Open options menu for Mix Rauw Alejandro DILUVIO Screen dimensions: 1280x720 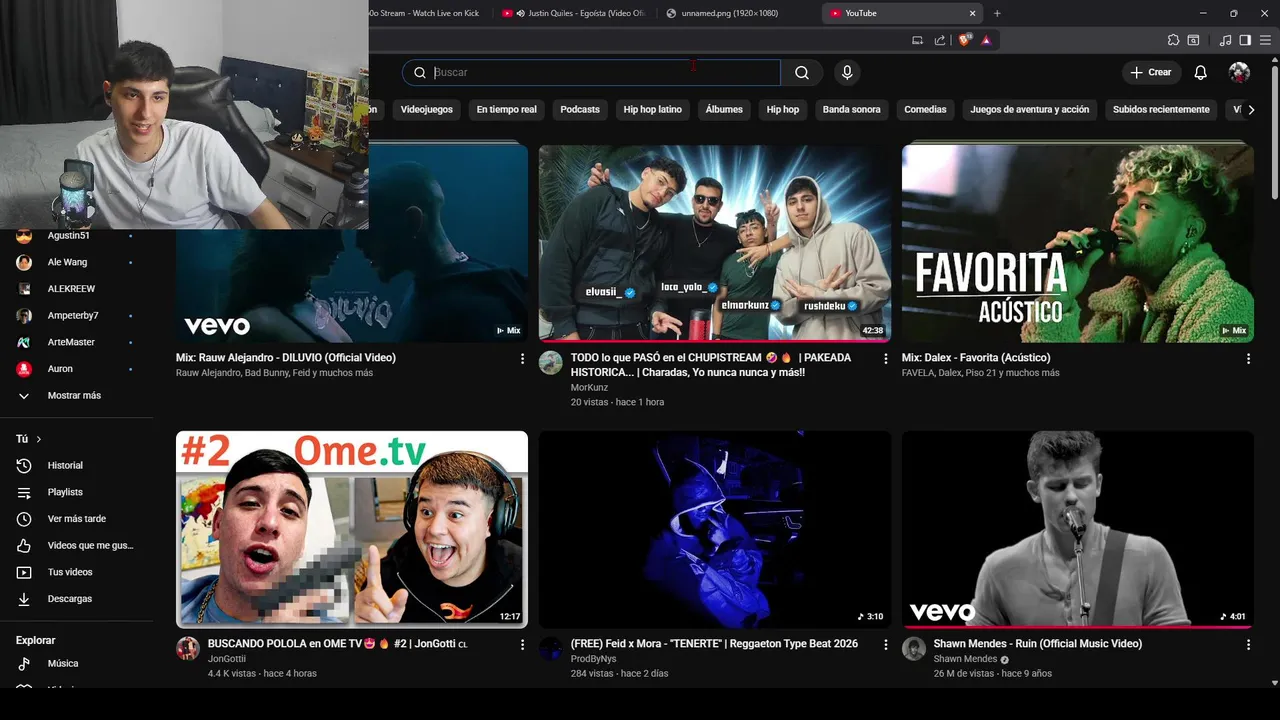click(522, 358)
